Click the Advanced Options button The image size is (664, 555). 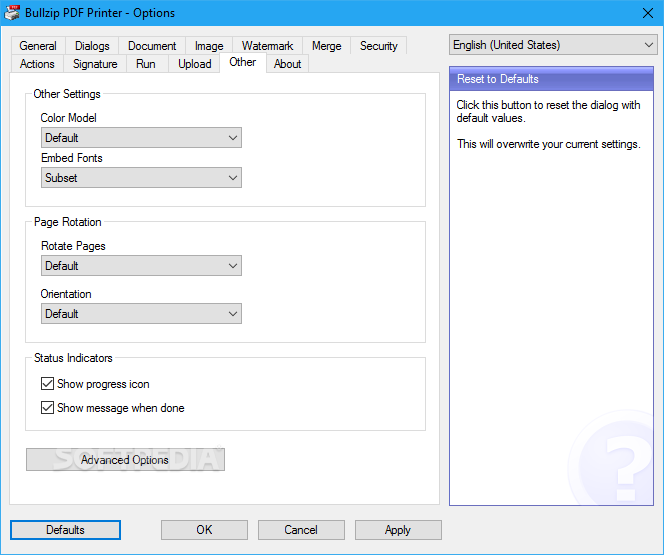coord(125,460)
